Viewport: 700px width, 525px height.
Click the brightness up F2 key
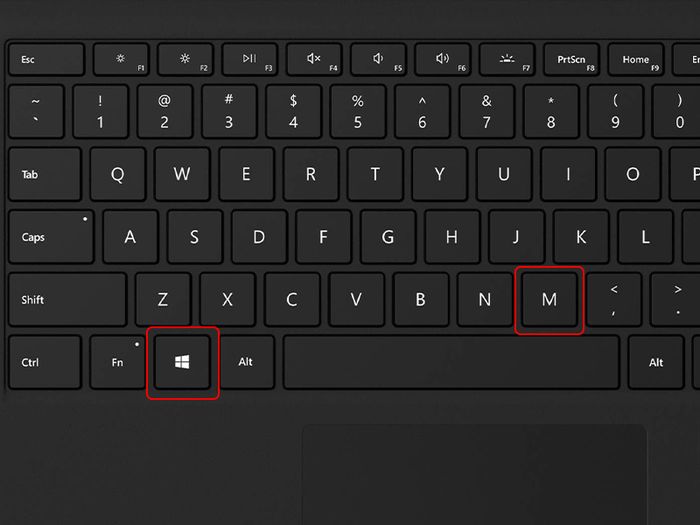tap(185, 59)
